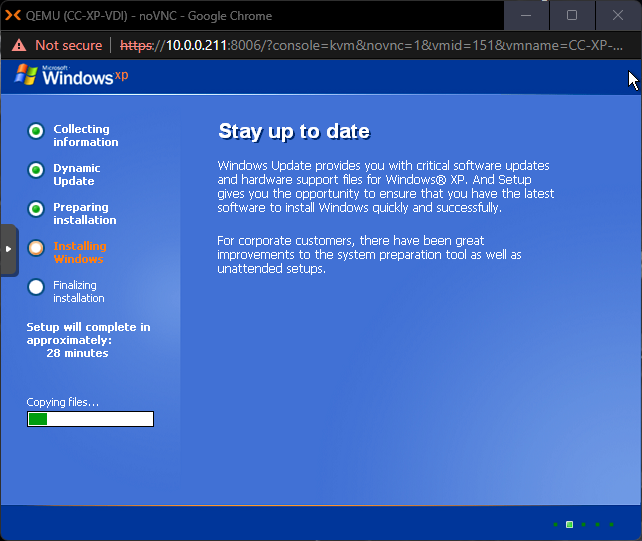This screenshot has width=642, height=541.
Task: Maximize the noVNC Chrome window
Action: point(572,16)
